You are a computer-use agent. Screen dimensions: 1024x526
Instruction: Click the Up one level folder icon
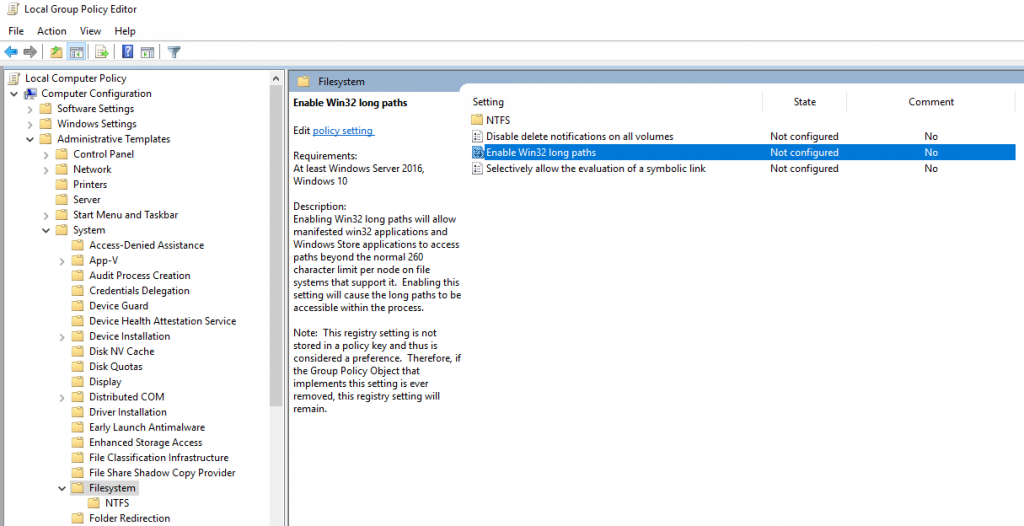pos(56,52)
